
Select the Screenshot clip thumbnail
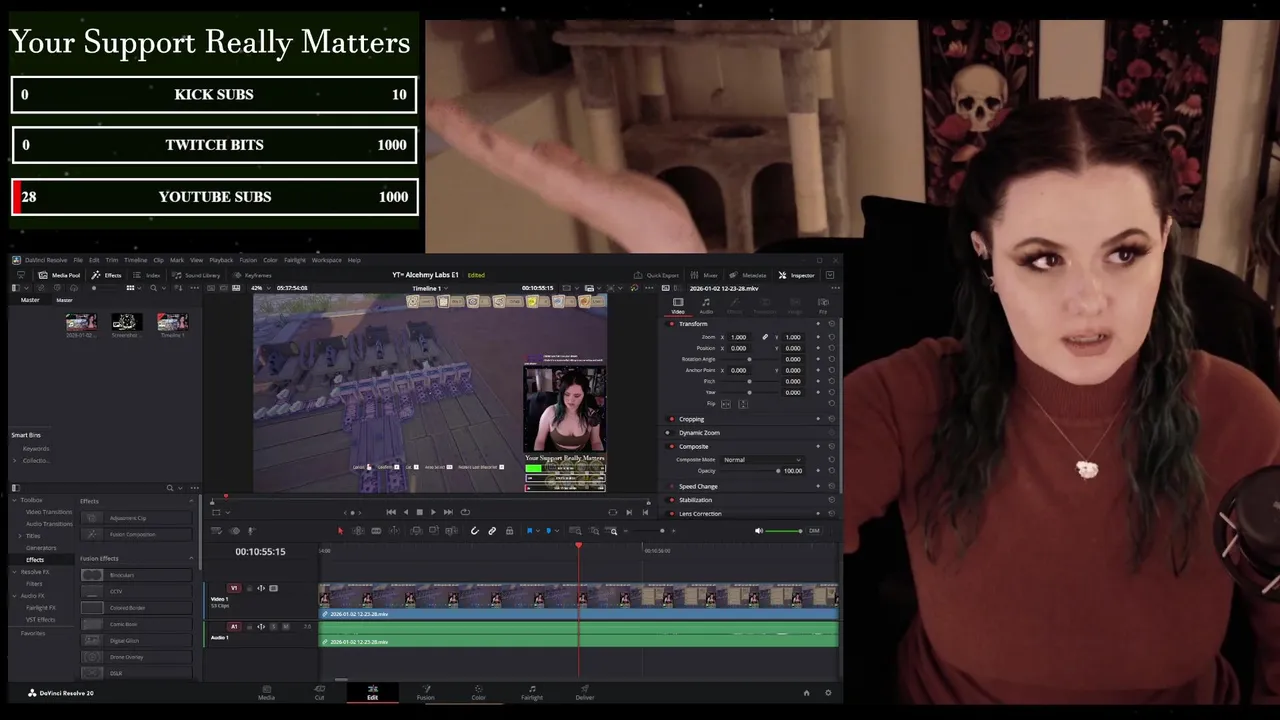(126, 322)
